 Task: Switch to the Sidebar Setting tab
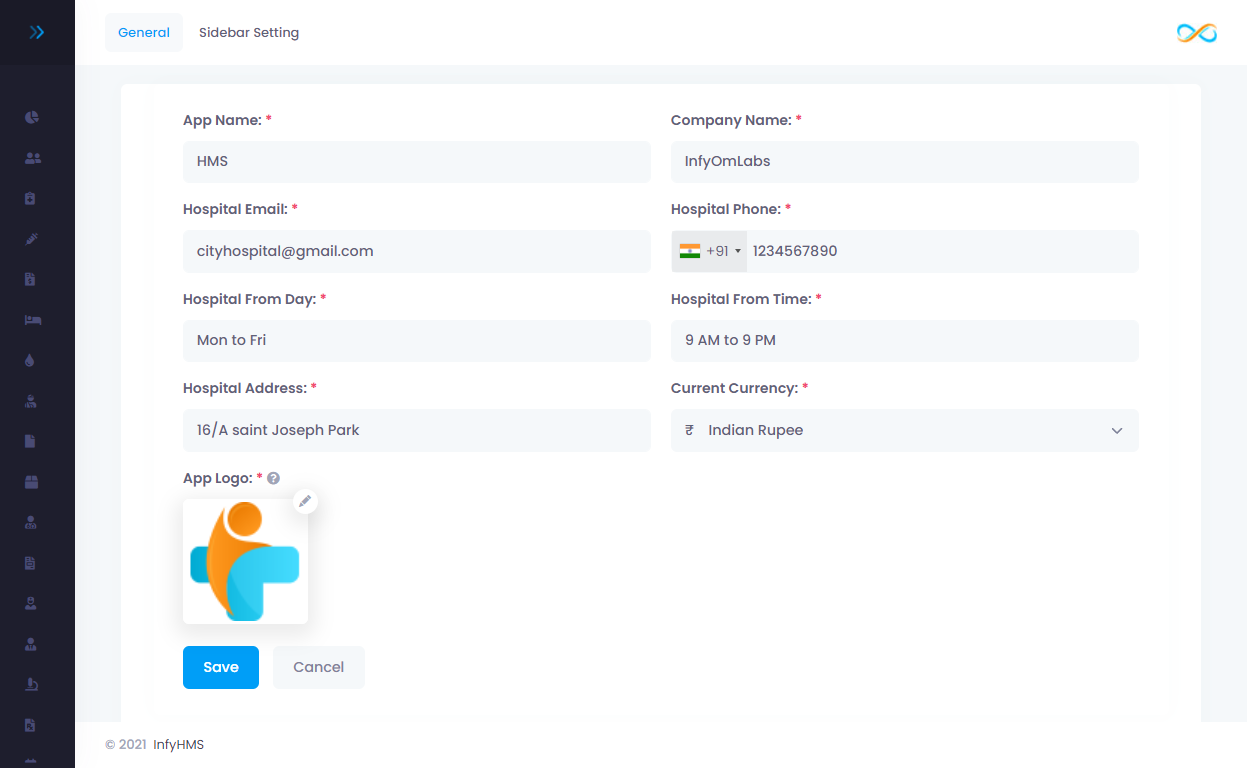(x=249, y=33)
